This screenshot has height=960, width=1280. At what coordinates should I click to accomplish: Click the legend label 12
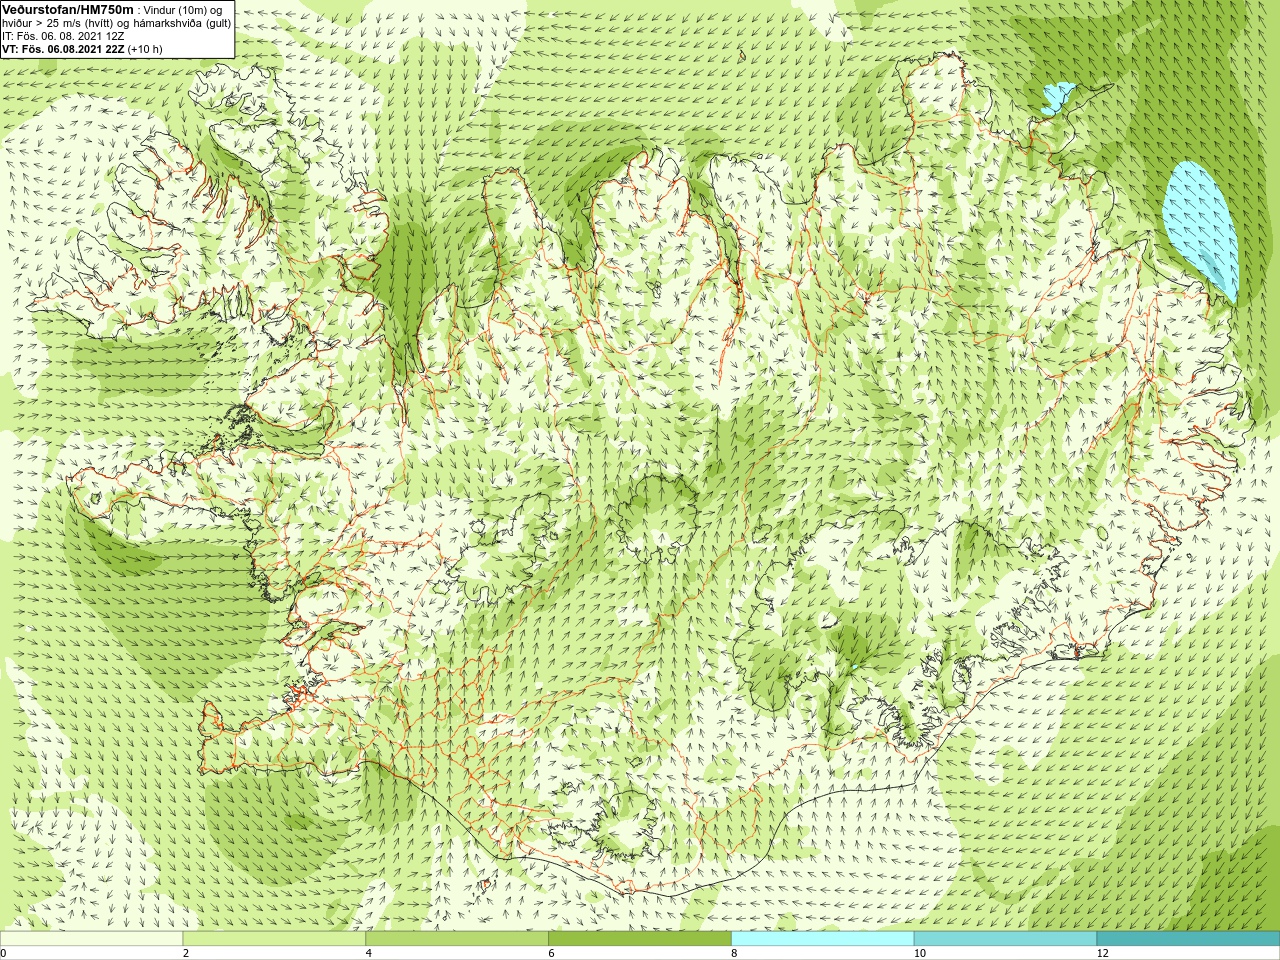click(x=1103, y=953)
